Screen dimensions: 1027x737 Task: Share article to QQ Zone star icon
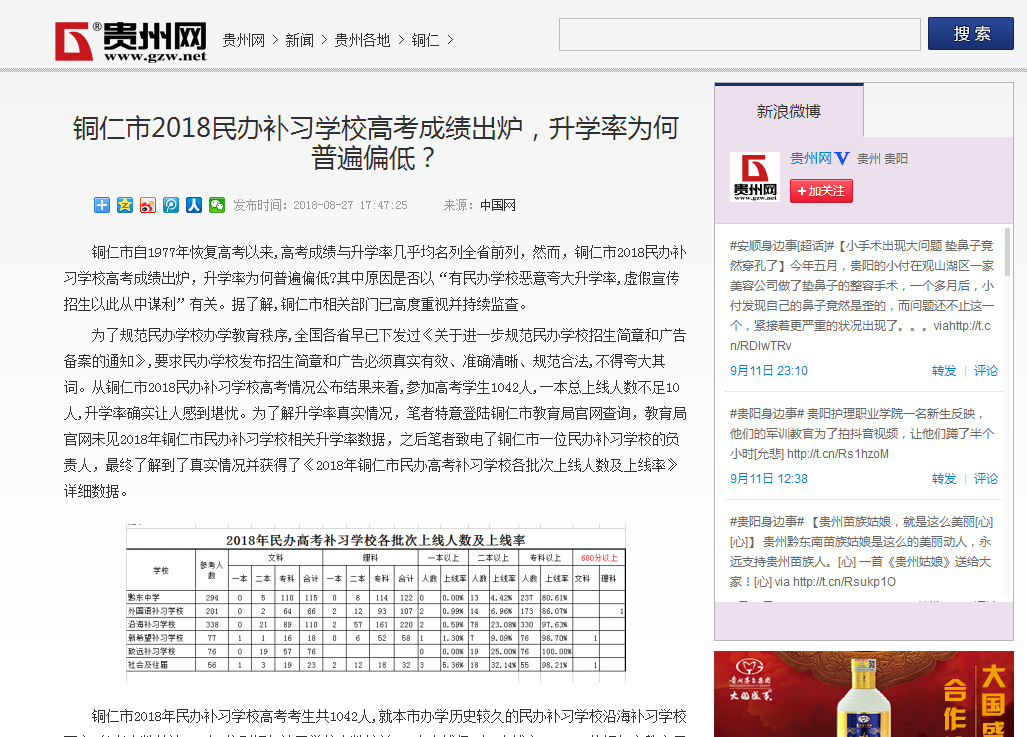[x=125, y=205]
